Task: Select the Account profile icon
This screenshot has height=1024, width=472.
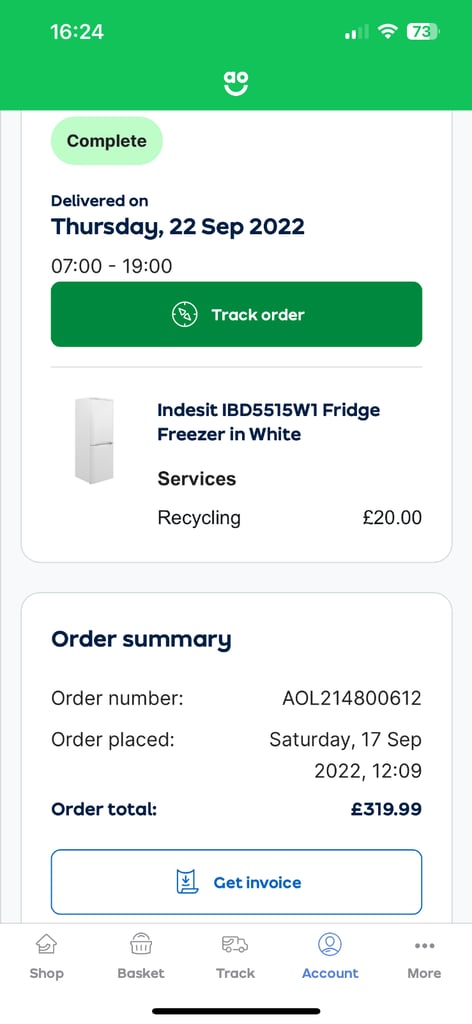Action: (x=330, y=944)
